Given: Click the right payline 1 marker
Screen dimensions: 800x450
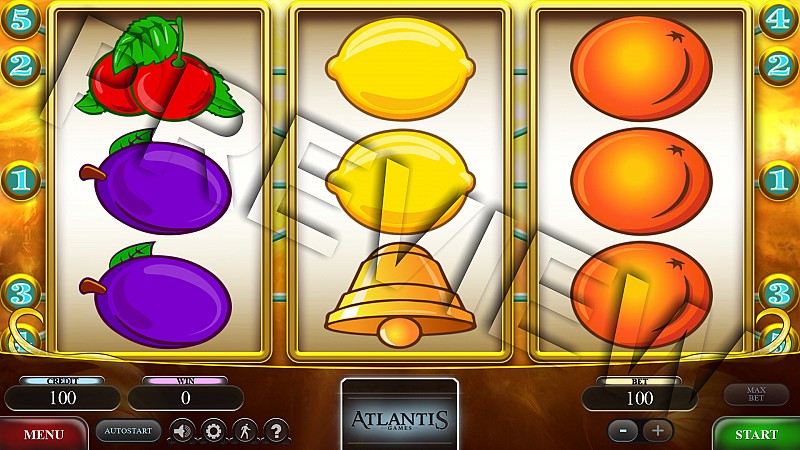Looking at the screenshot, I should coord(779,180).
